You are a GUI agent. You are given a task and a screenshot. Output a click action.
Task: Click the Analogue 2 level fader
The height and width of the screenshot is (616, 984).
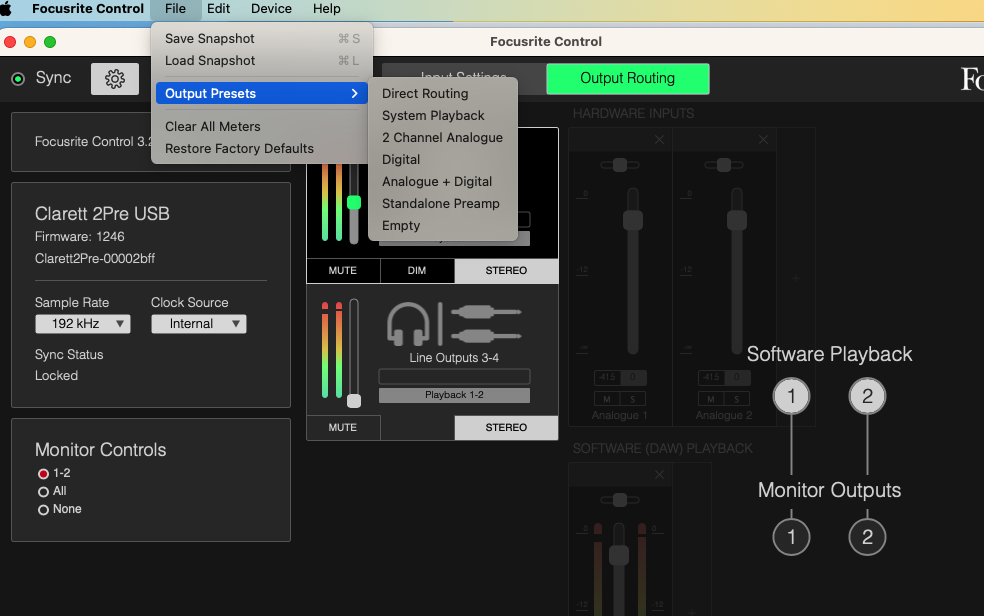(x=737, y=220)
